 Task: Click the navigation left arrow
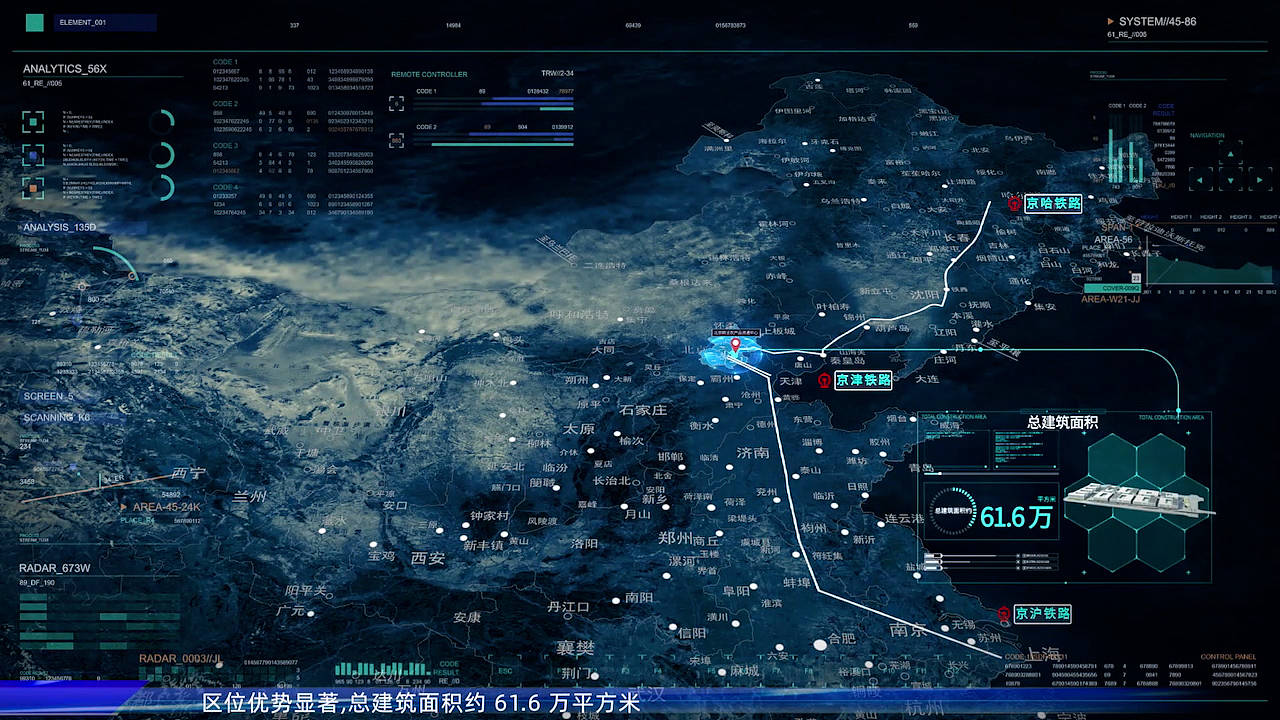click(1201, 178)
